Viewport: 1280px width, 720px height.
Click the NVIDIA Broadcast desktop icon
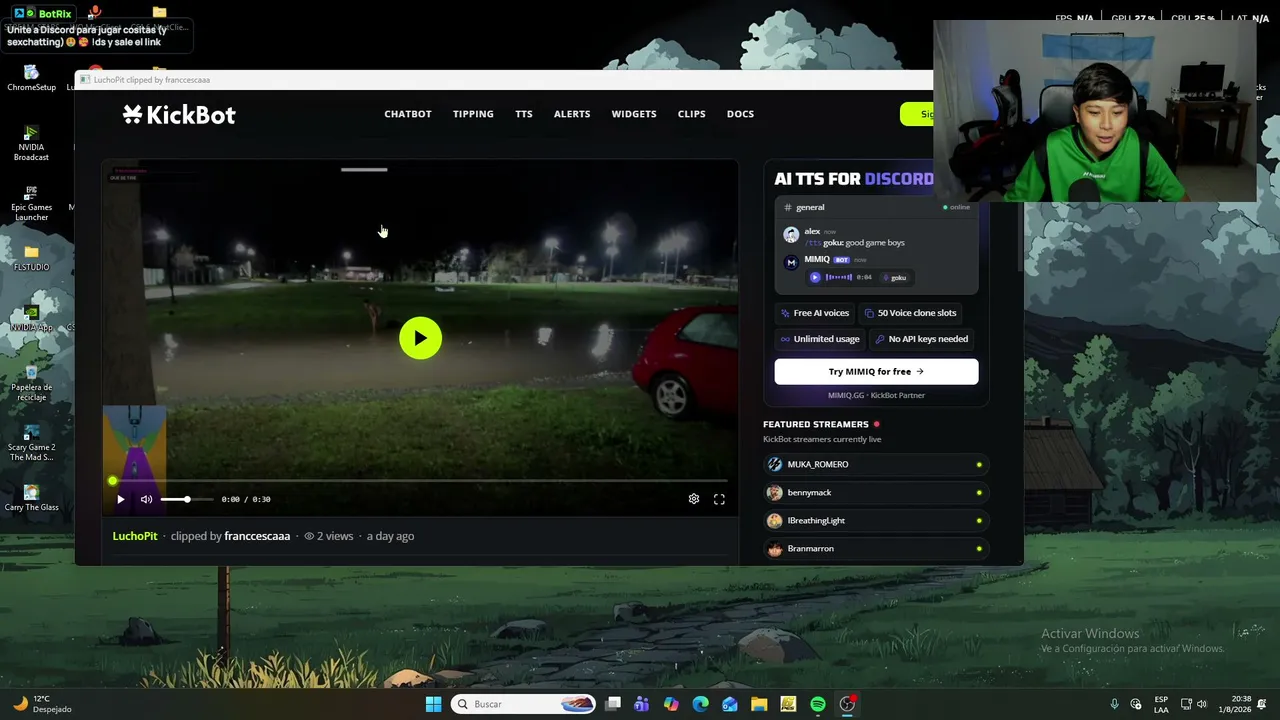click(31, 144)
